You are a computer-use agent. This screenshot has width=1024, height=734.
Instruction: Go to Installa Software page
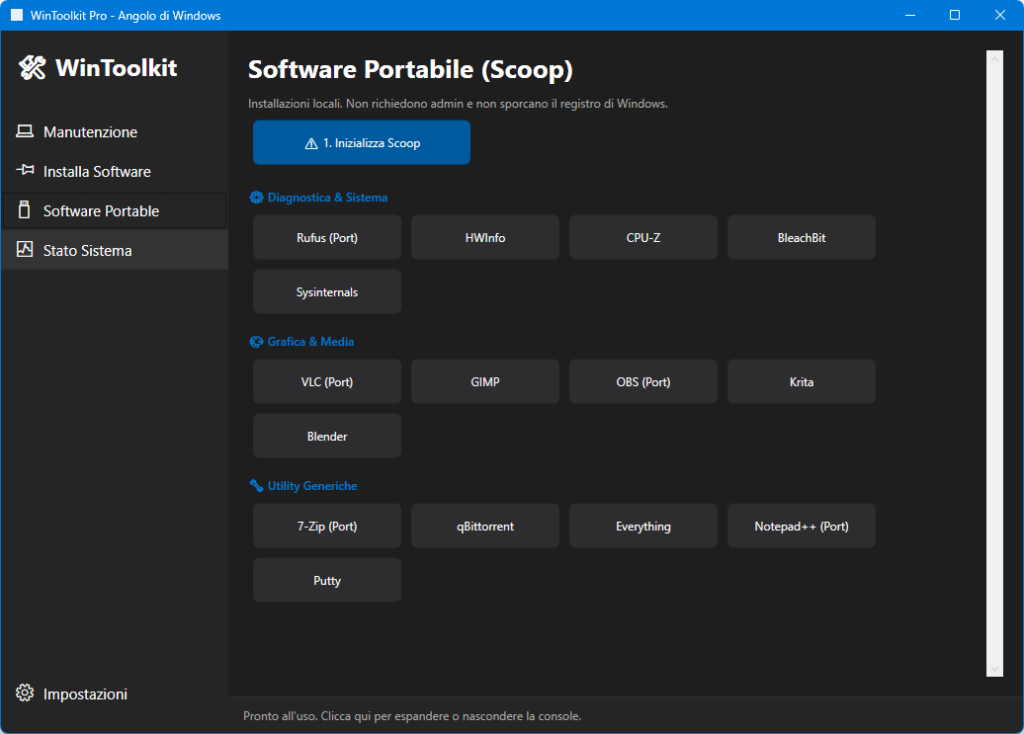[114, 171]
